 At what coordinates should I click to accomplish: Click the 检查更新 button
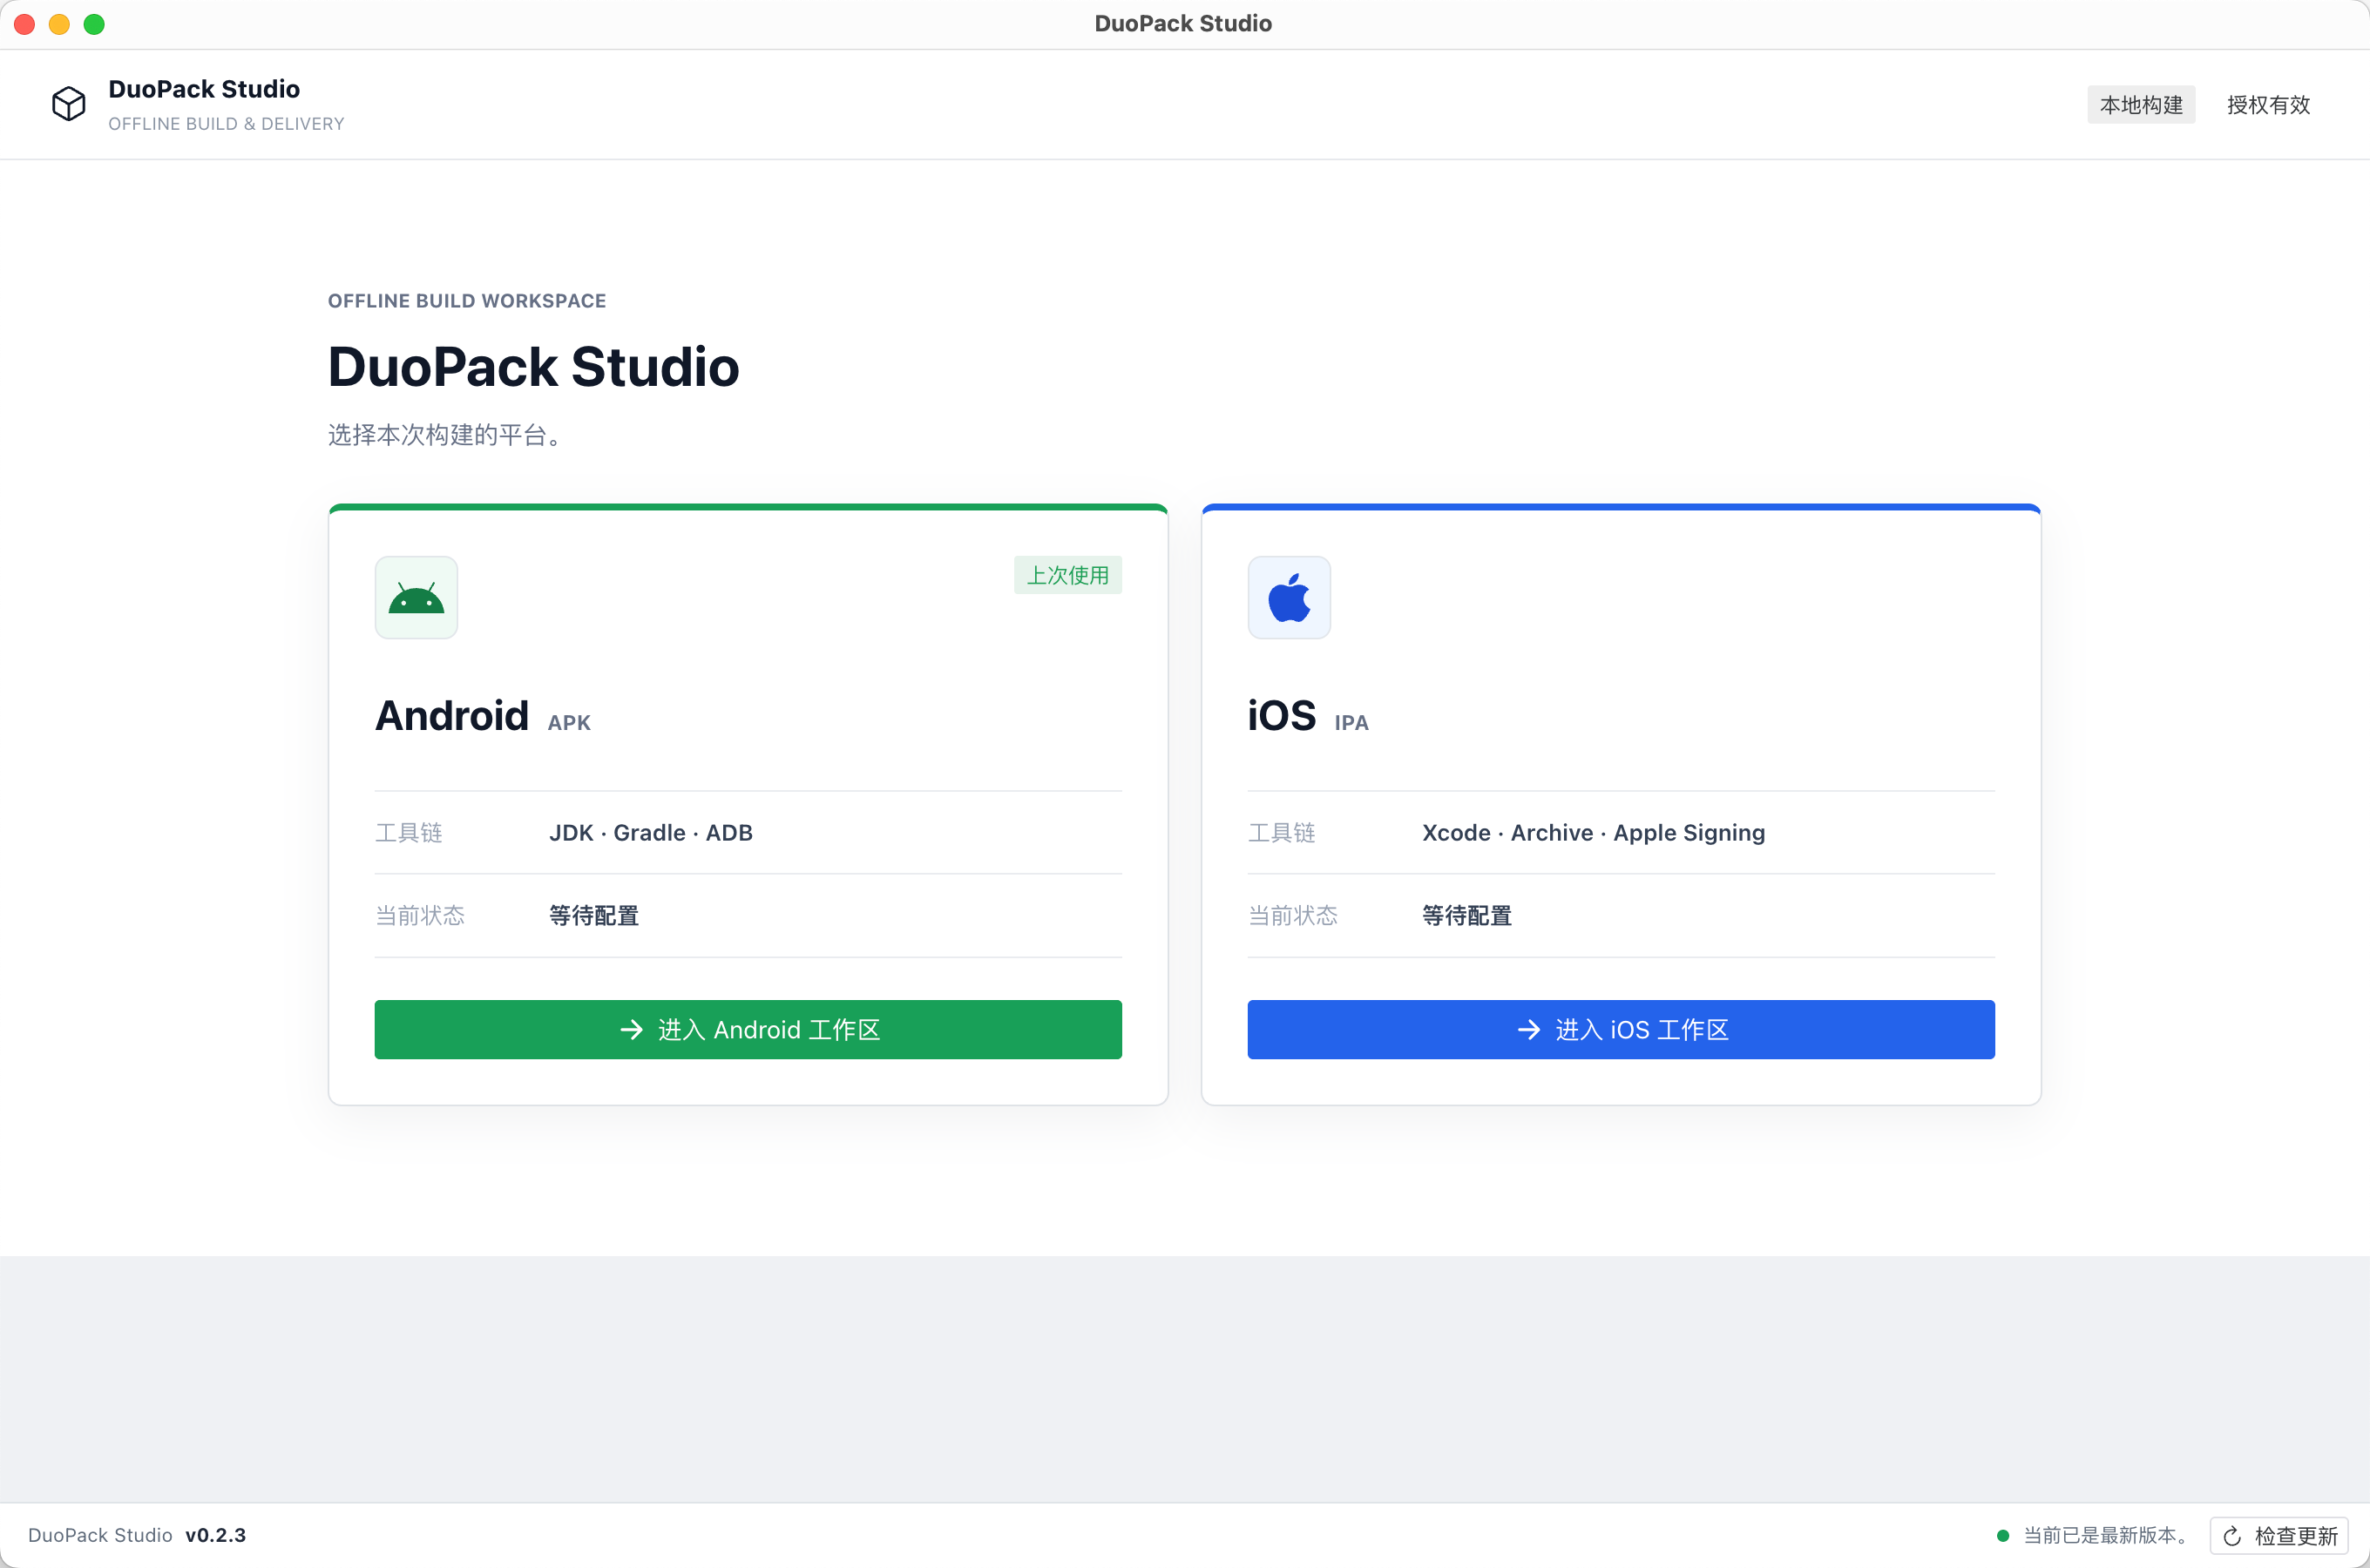click(x=2279, y=1536)
